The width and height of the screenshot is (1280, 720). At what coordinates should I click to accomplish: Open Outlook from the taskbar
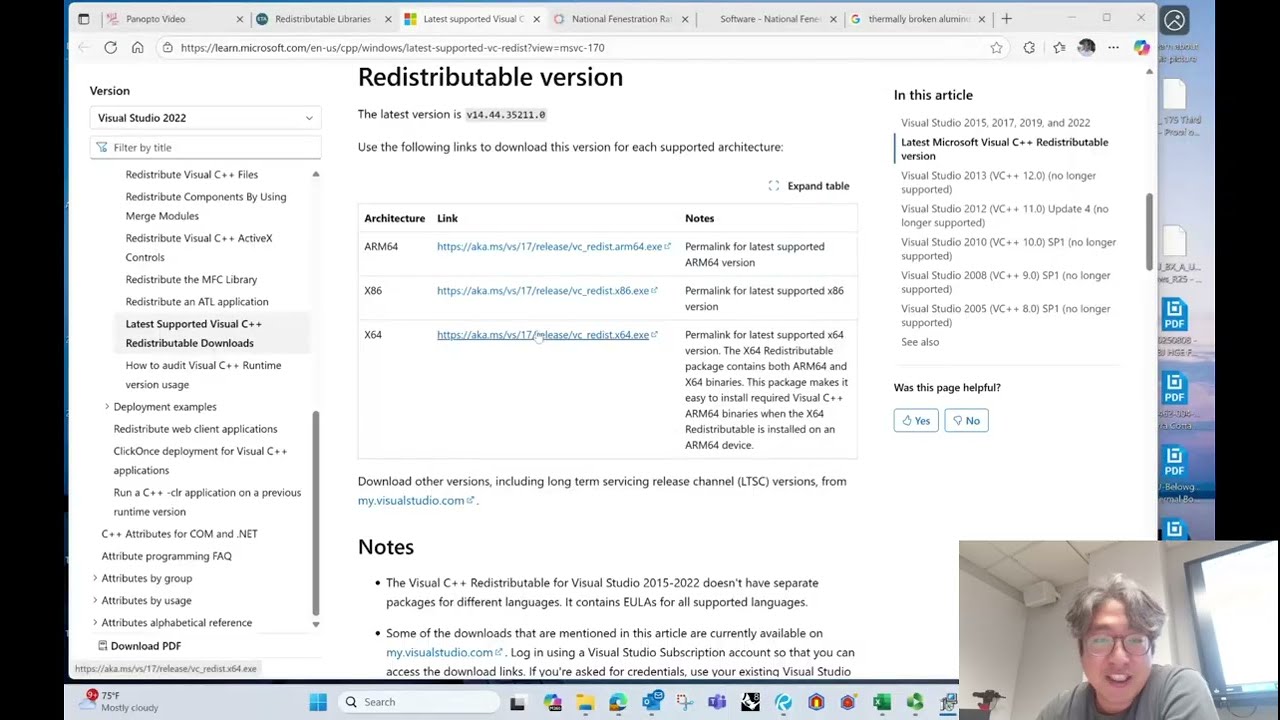[651, 702]
